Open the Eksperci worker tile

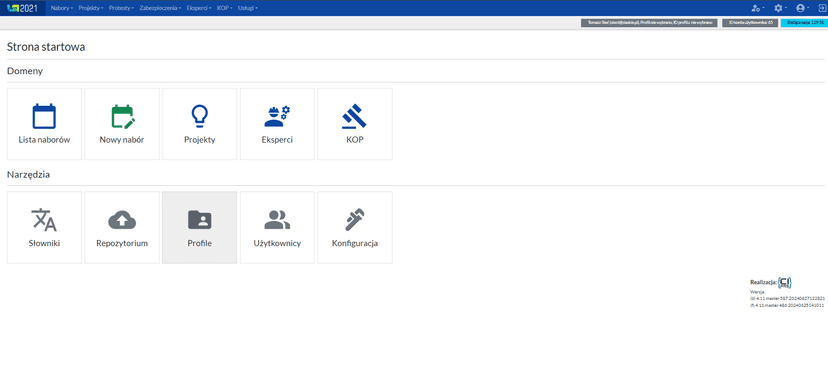(277, 124)
